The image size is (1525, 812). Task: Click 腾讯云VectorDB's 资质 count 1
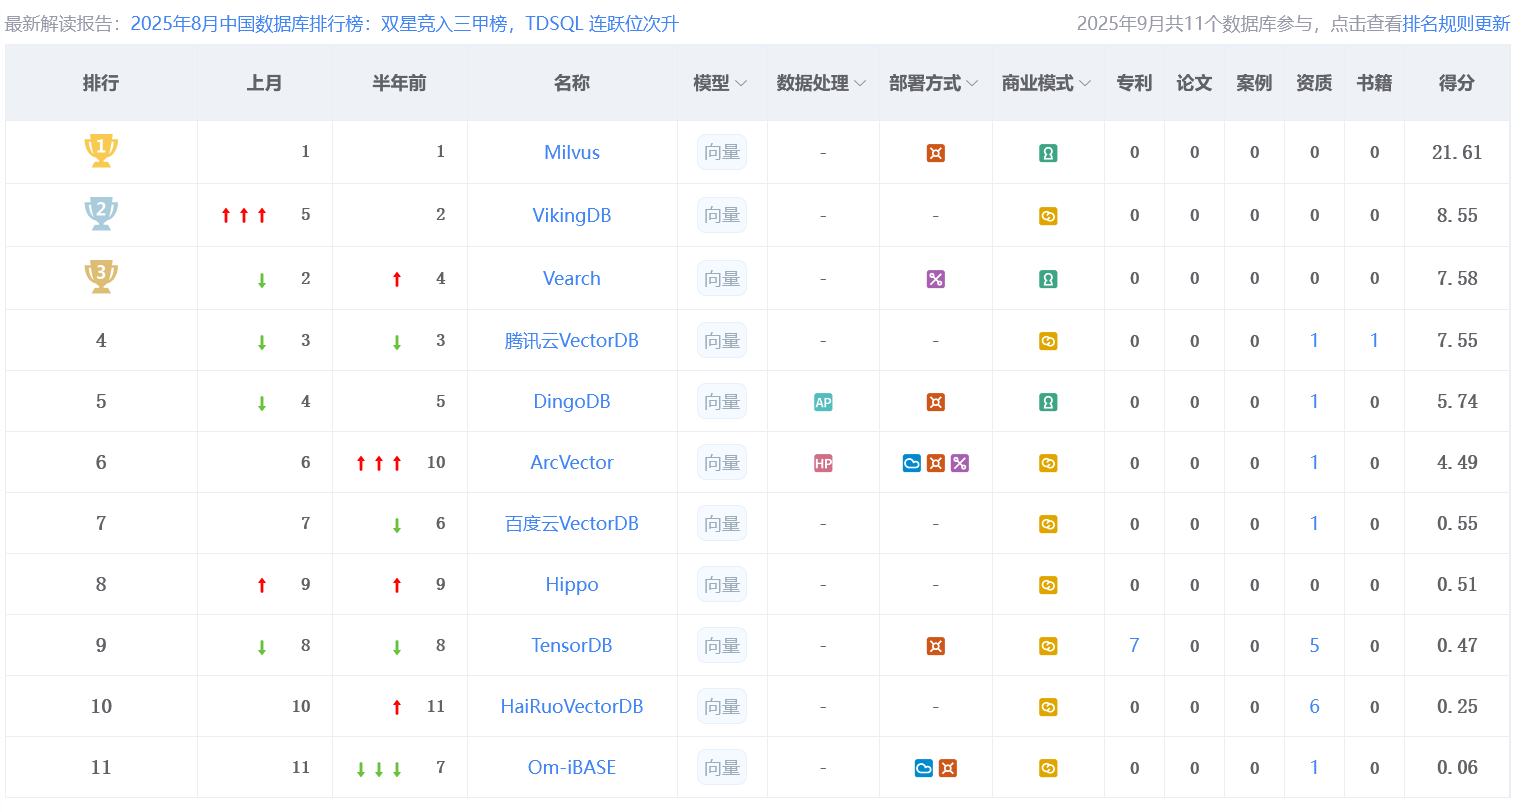click(1314, 340)
